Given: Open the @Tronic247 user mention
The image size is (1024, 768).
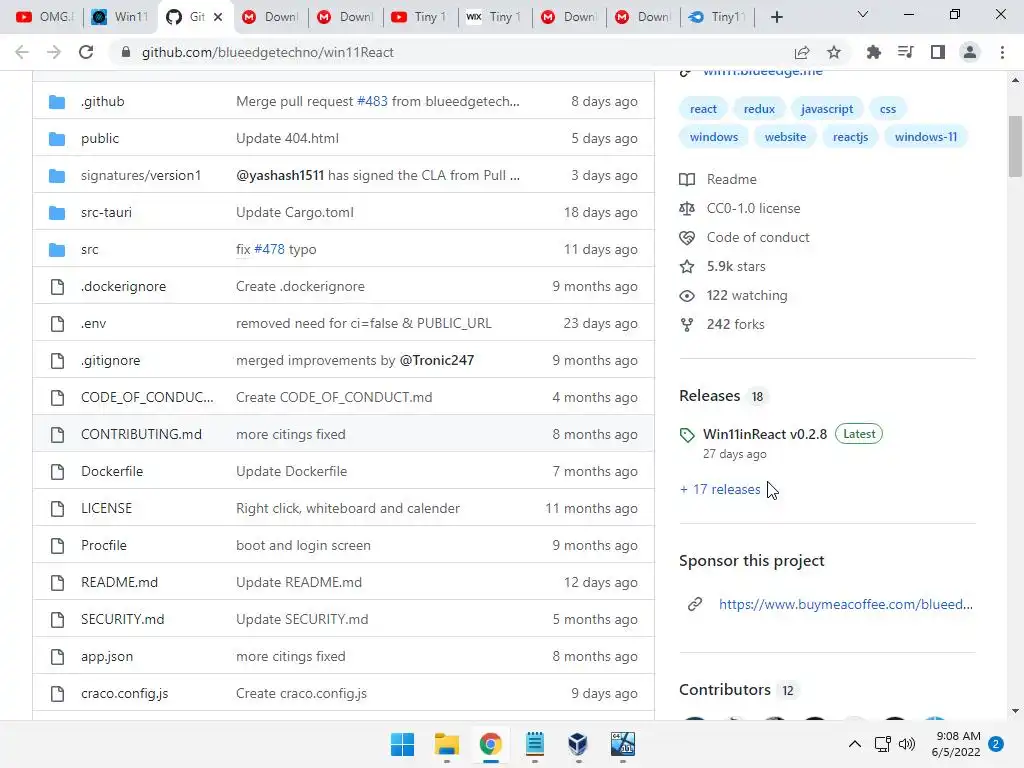Looking at the screenshot, I should coord(437,360).
